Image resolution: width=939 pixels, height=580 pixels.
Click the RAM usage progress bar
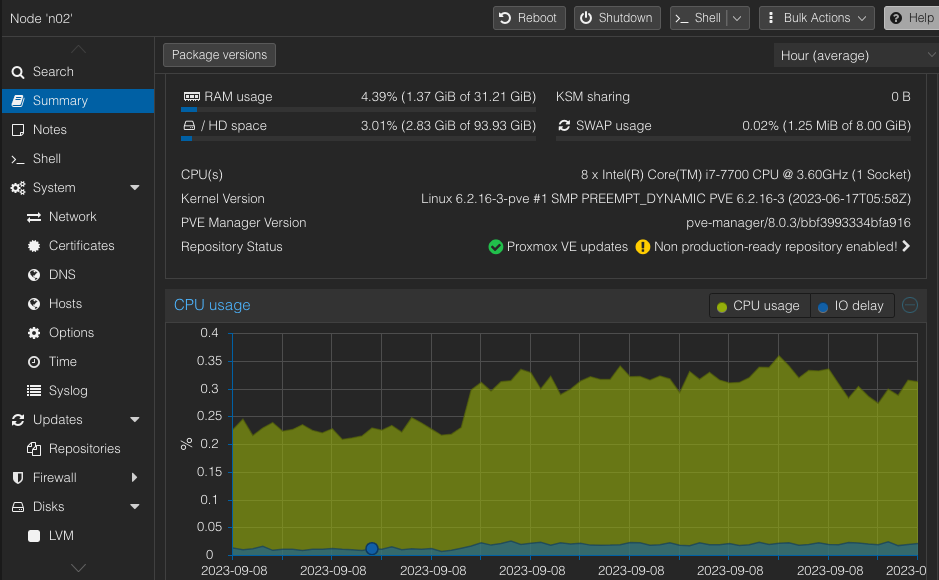(x=358, y=109)
